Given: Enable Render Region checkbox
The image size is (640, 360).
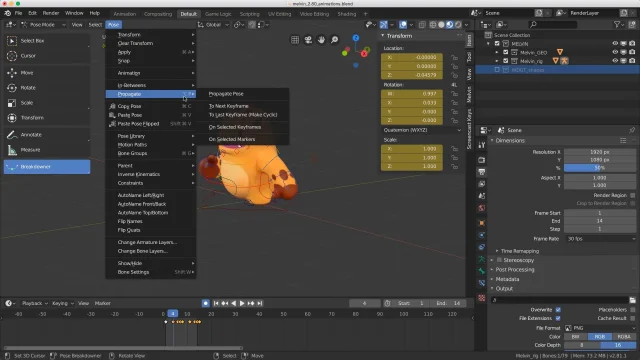Looking at the screenshot, I should 633,196.
